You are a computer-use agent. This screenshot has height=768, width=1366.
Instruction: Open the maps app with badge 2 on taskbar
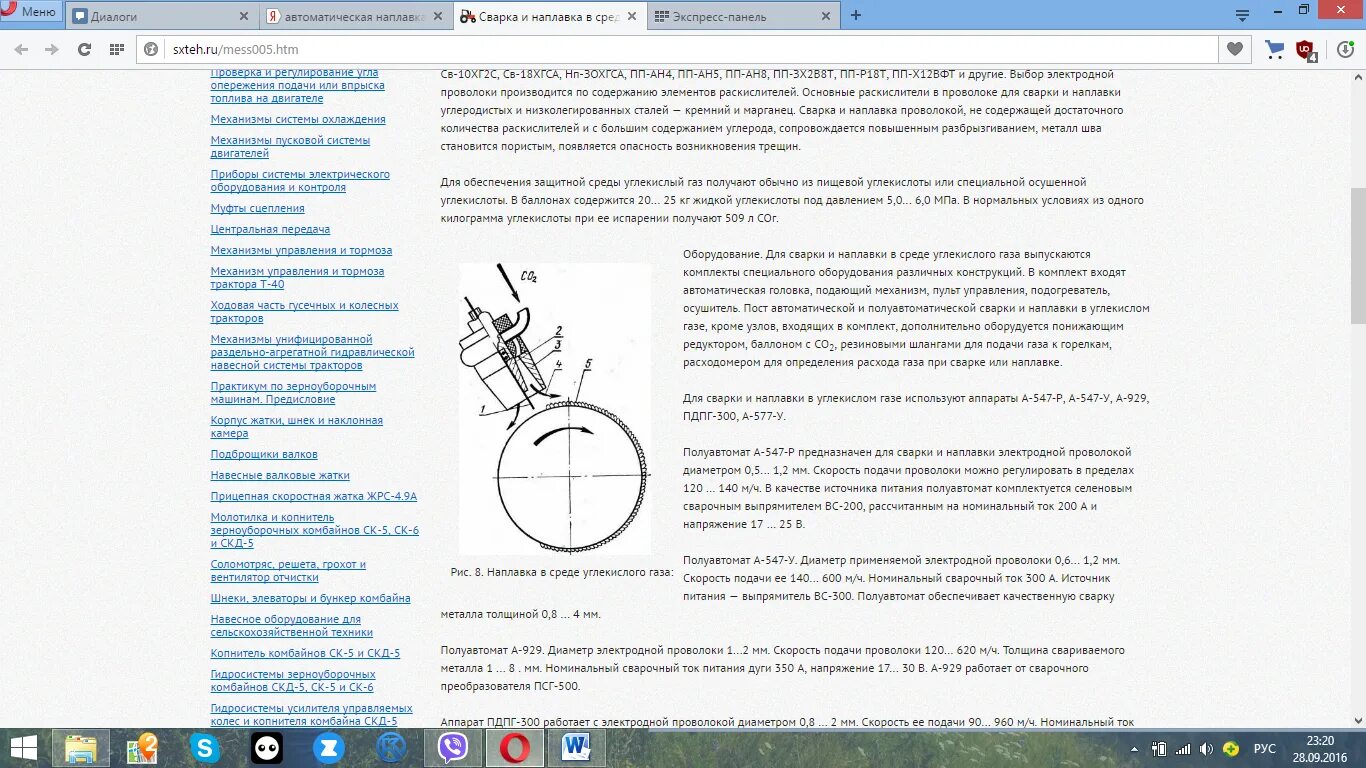143,748
